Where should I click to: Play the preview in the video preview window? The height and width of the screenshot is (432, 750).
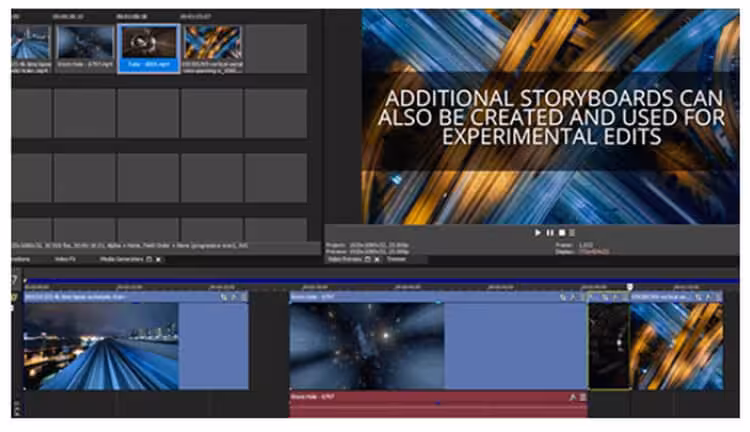coord(538,233)
